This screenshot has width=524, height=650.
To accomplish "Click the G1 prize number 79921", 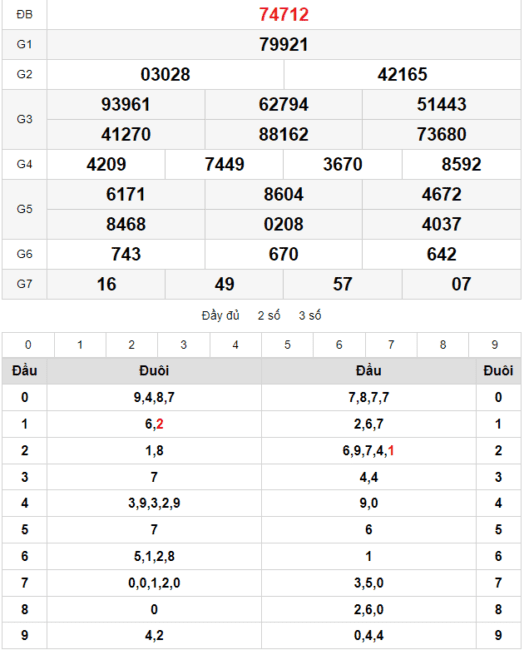I will coord(284,44).
